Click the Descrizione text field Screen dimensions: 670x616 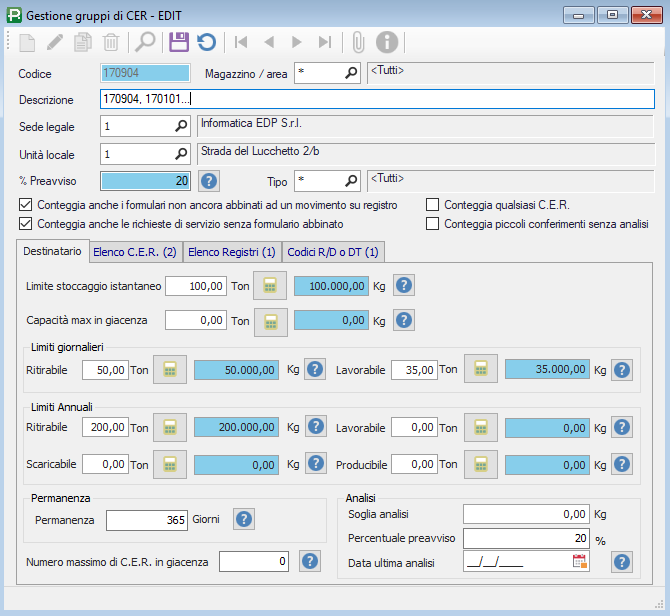(x=377, y=100)
